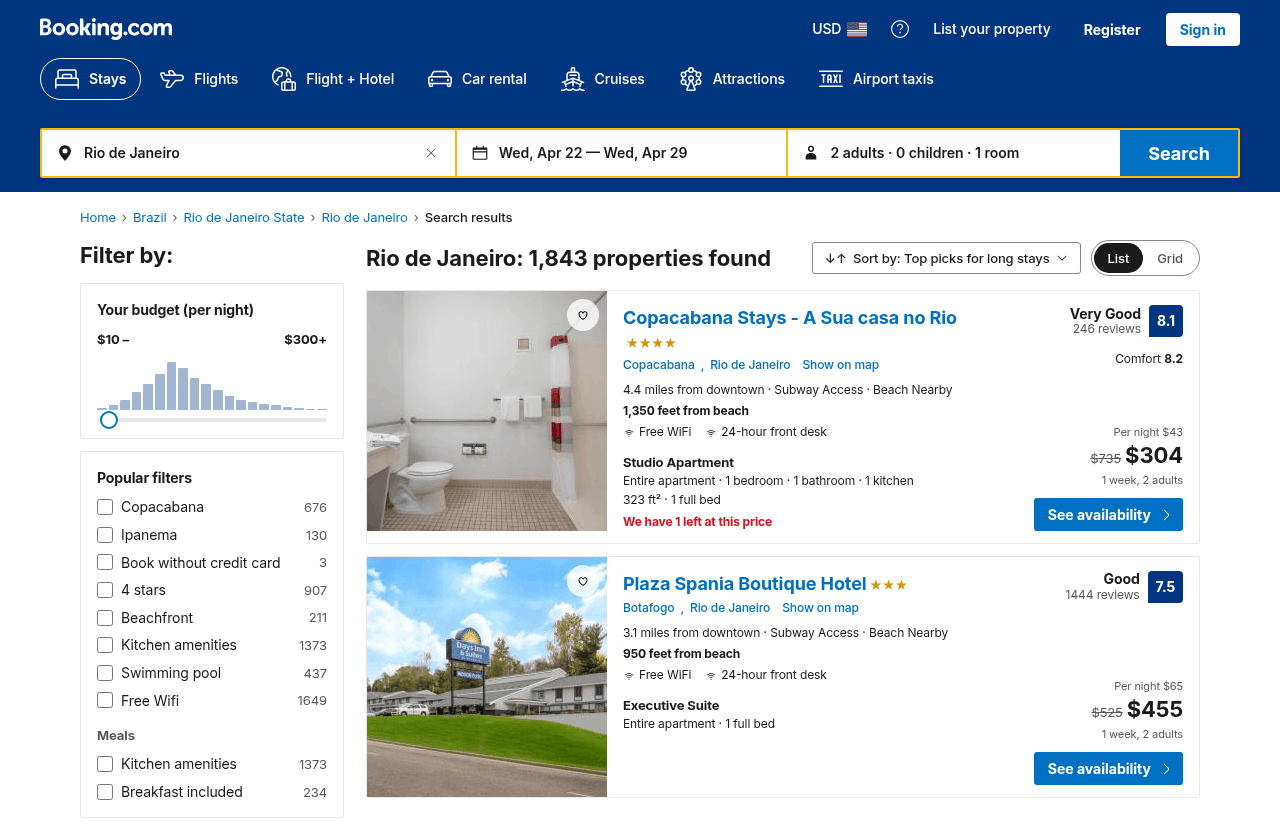See availability for Copacabana Stays
The width and height of the screenshot is (1280, 827).
(x=1108, y=515)
